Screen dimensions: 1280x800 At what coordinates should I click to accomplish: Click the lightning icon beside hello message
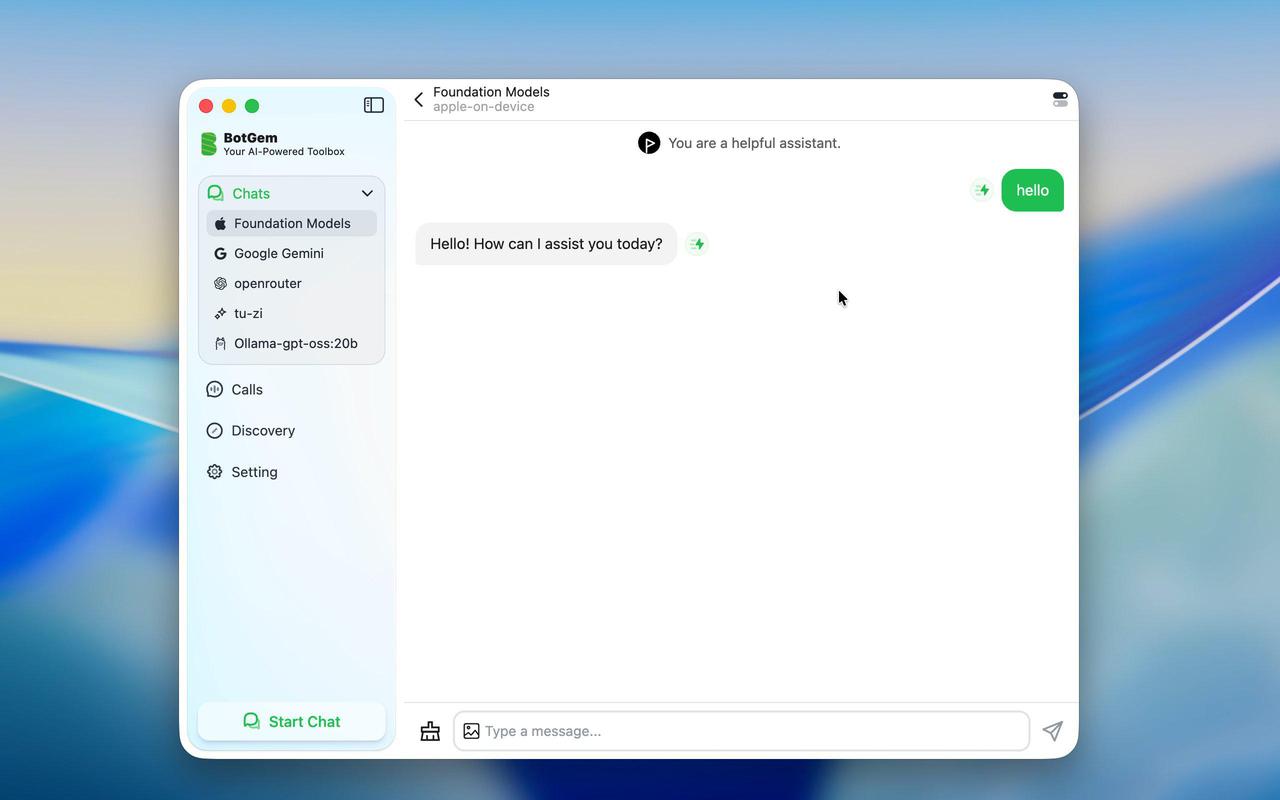(x=982, y=190)
